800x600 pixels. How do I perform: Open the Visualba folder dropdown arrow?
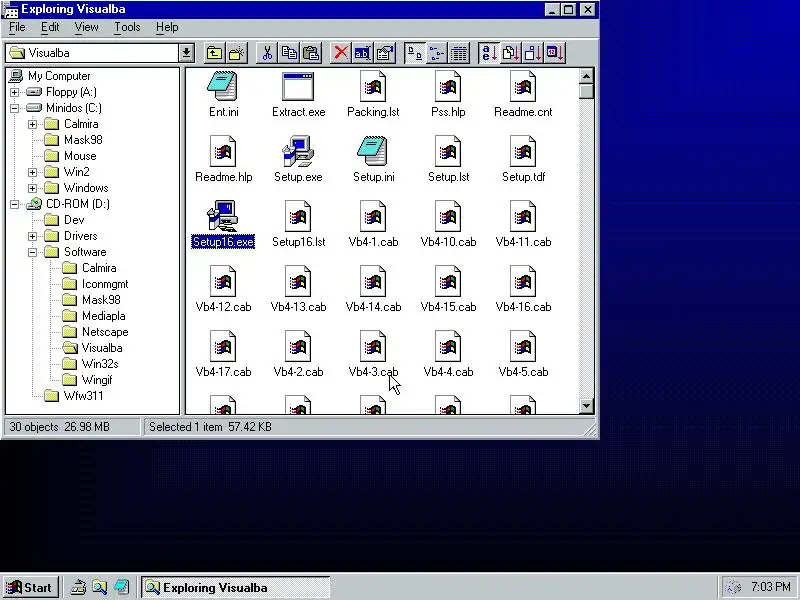(x=186, y=53)
